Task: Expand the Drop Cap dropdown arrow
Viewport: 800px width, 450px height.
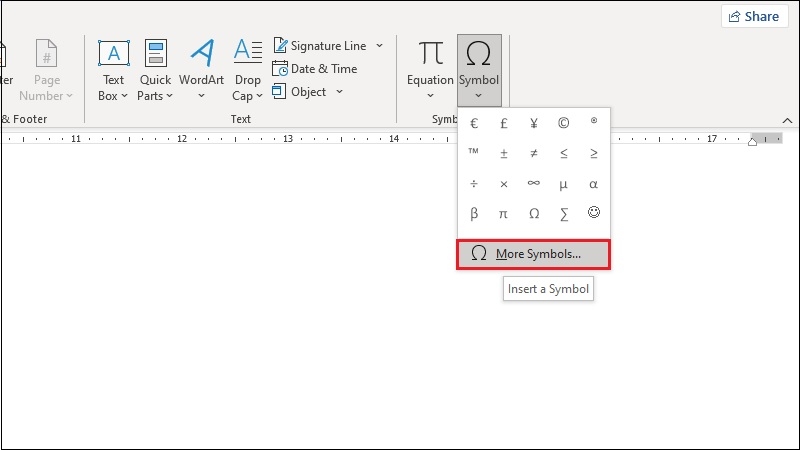Action: [x=259, y=95]
